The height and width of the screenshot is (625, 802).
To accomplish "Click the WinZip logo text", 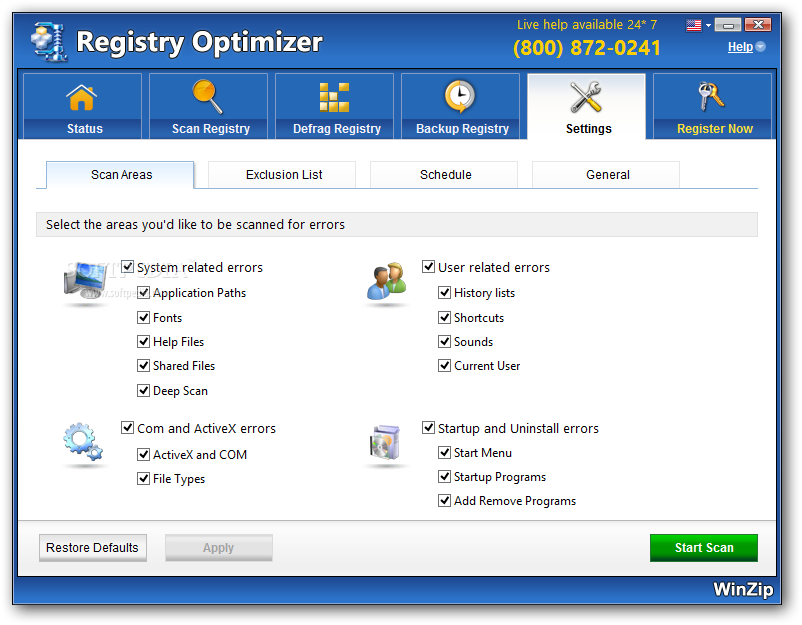I will (743, 590).
